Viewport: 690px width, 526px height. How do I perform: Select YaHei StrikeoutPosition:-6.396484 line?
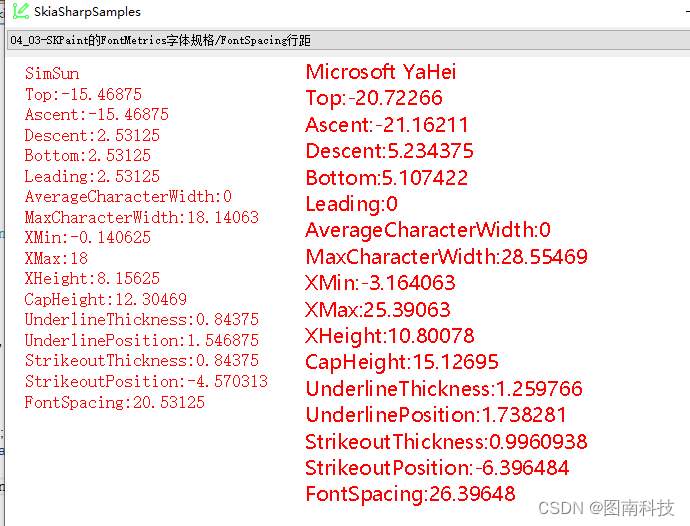(437, 467)
